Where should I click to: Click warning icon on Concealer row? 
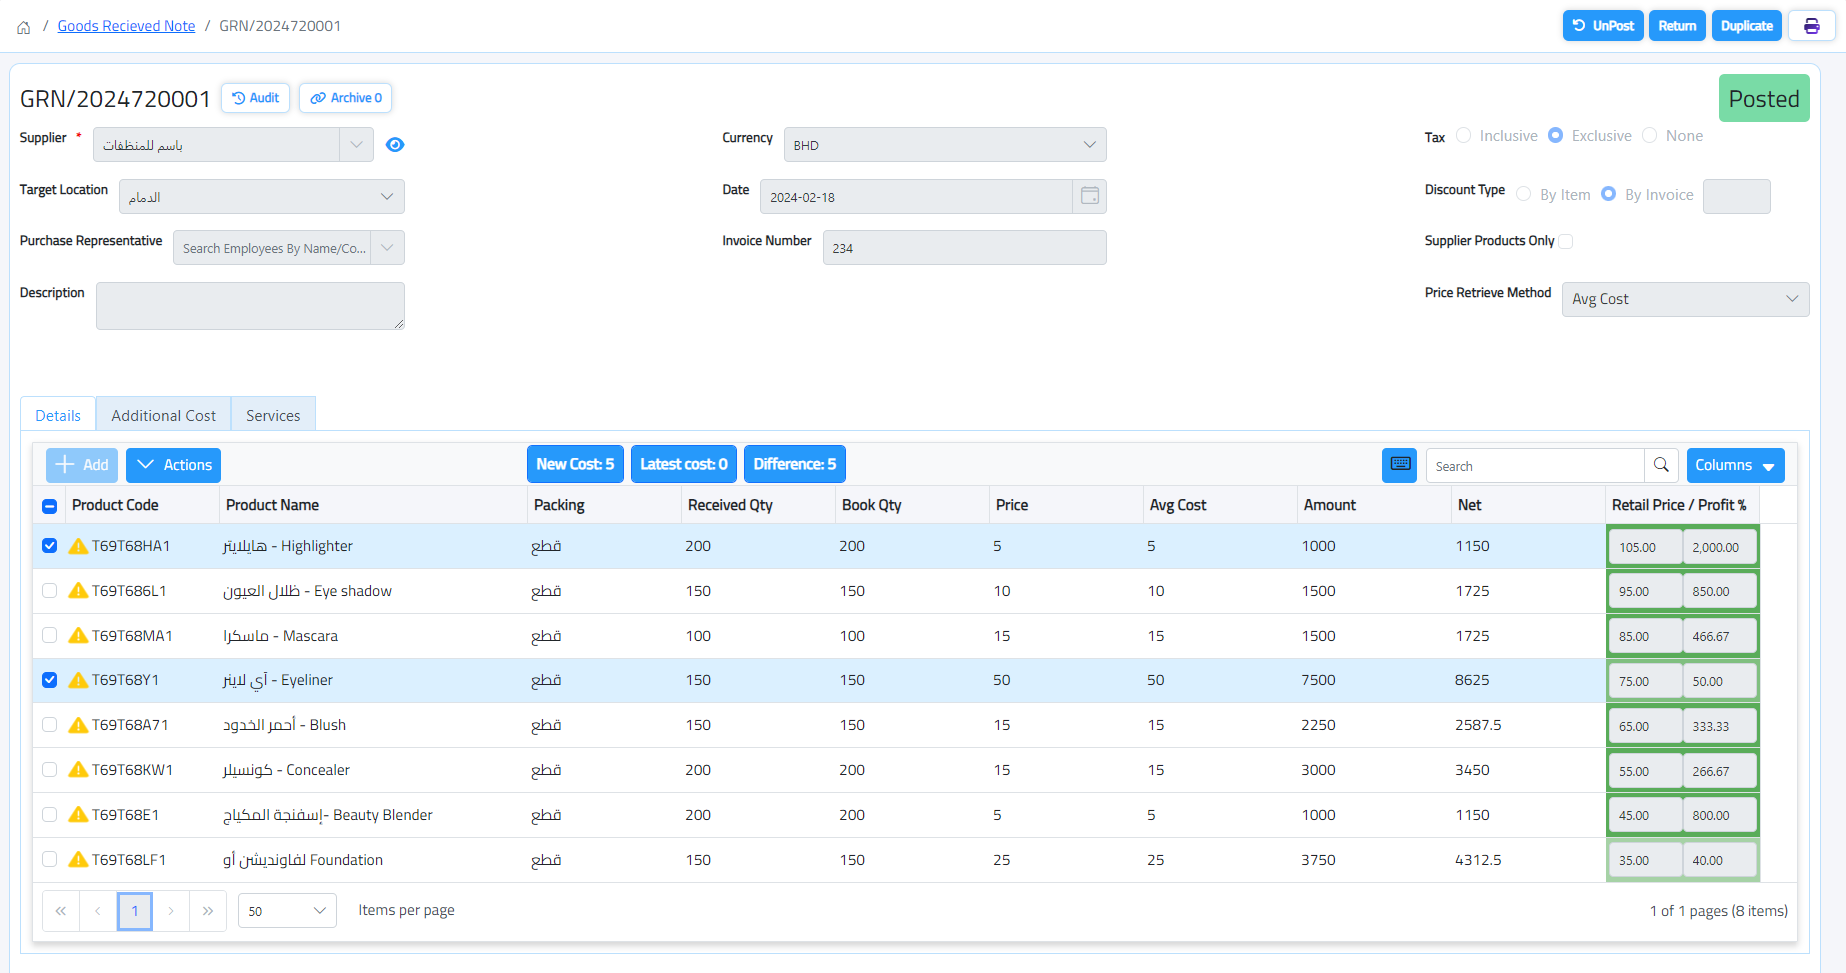coord(78,770)
